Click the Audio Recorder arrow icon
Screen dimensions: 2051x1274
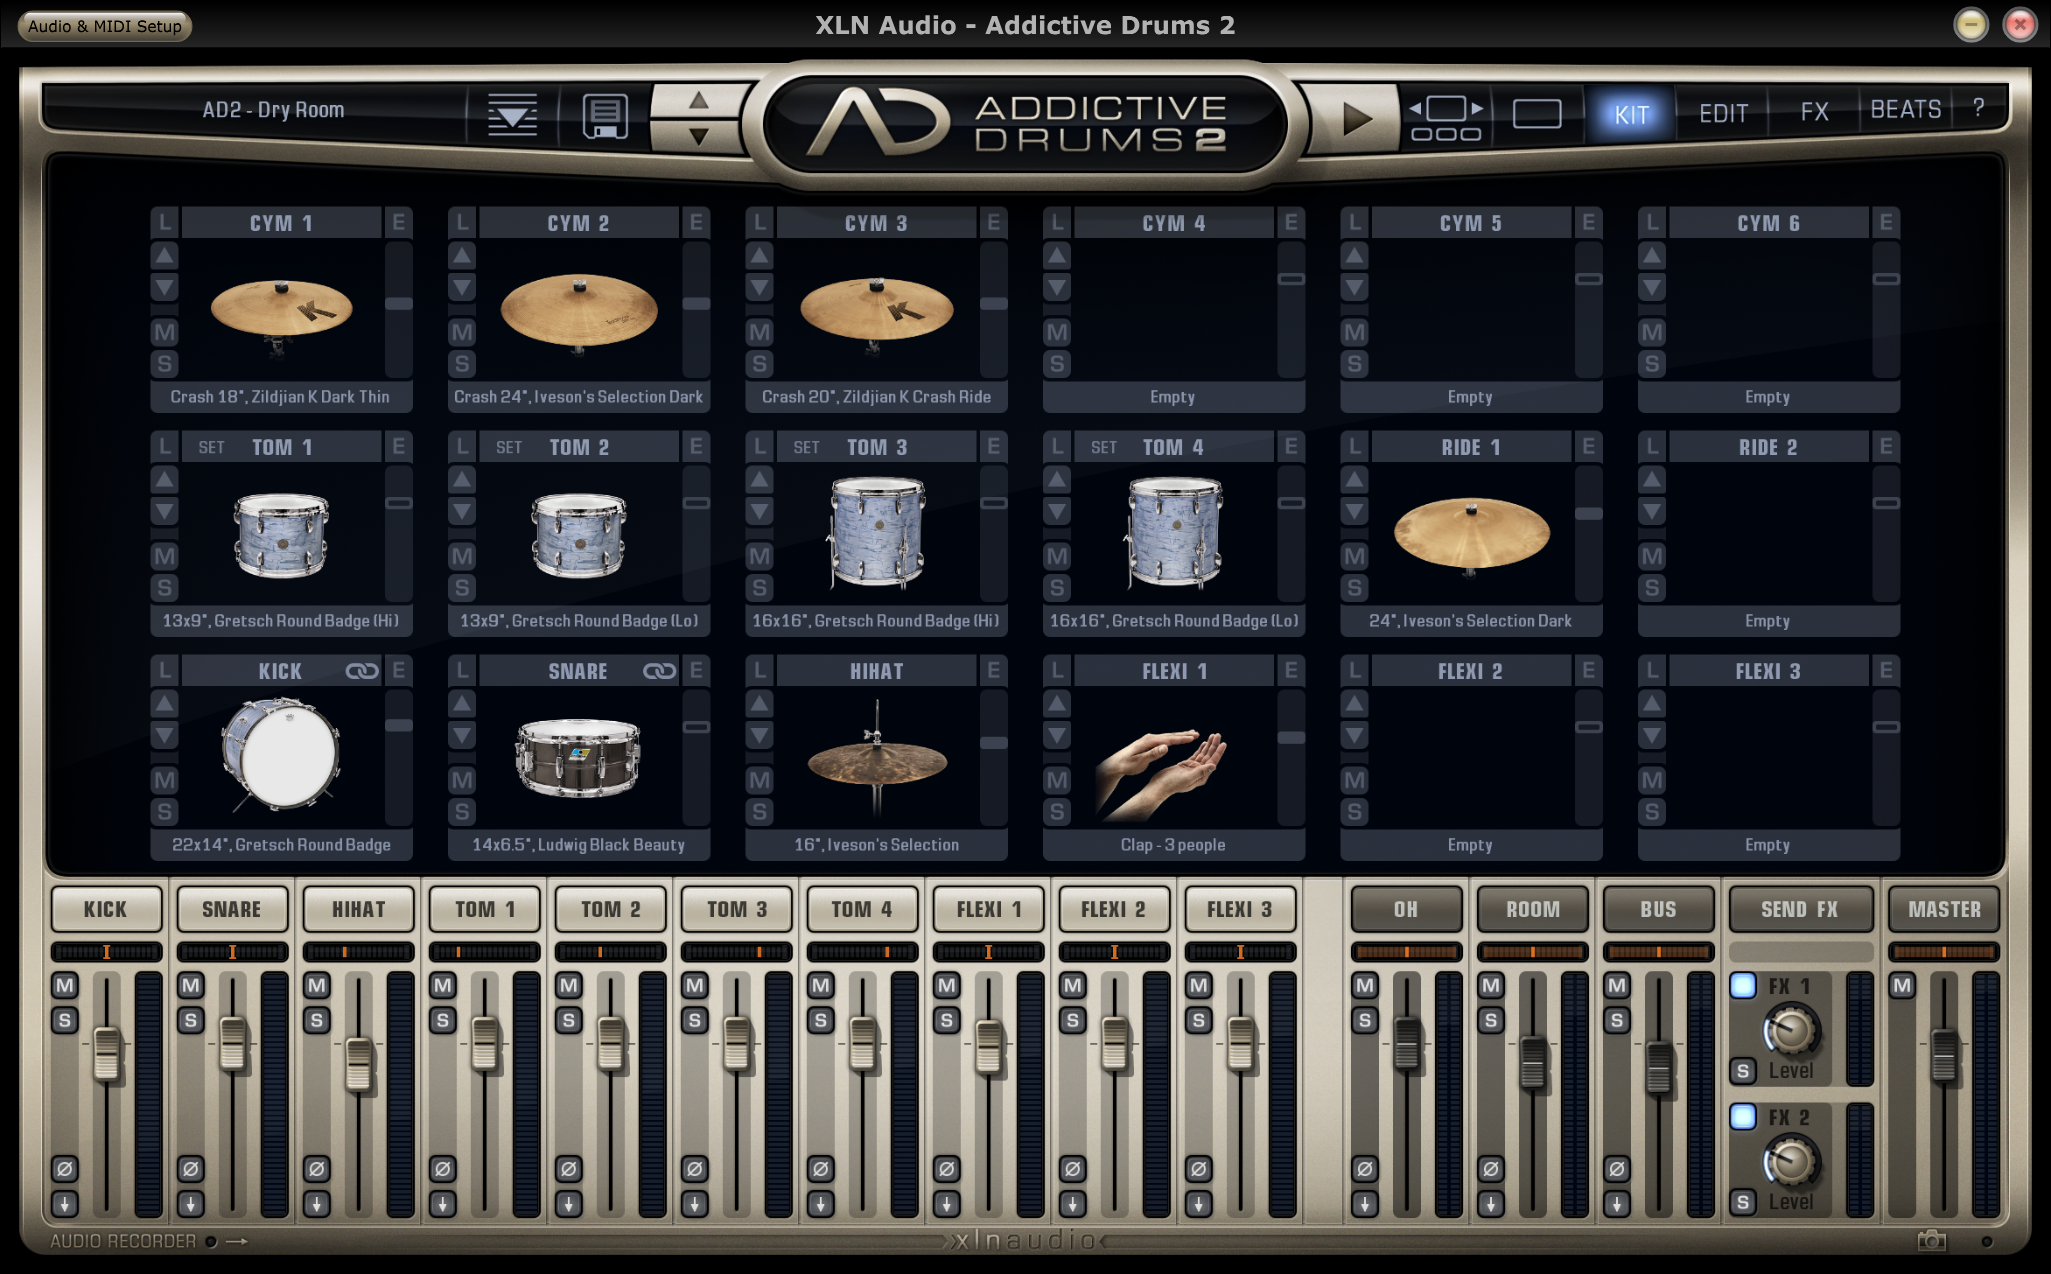coord(237,1241)
